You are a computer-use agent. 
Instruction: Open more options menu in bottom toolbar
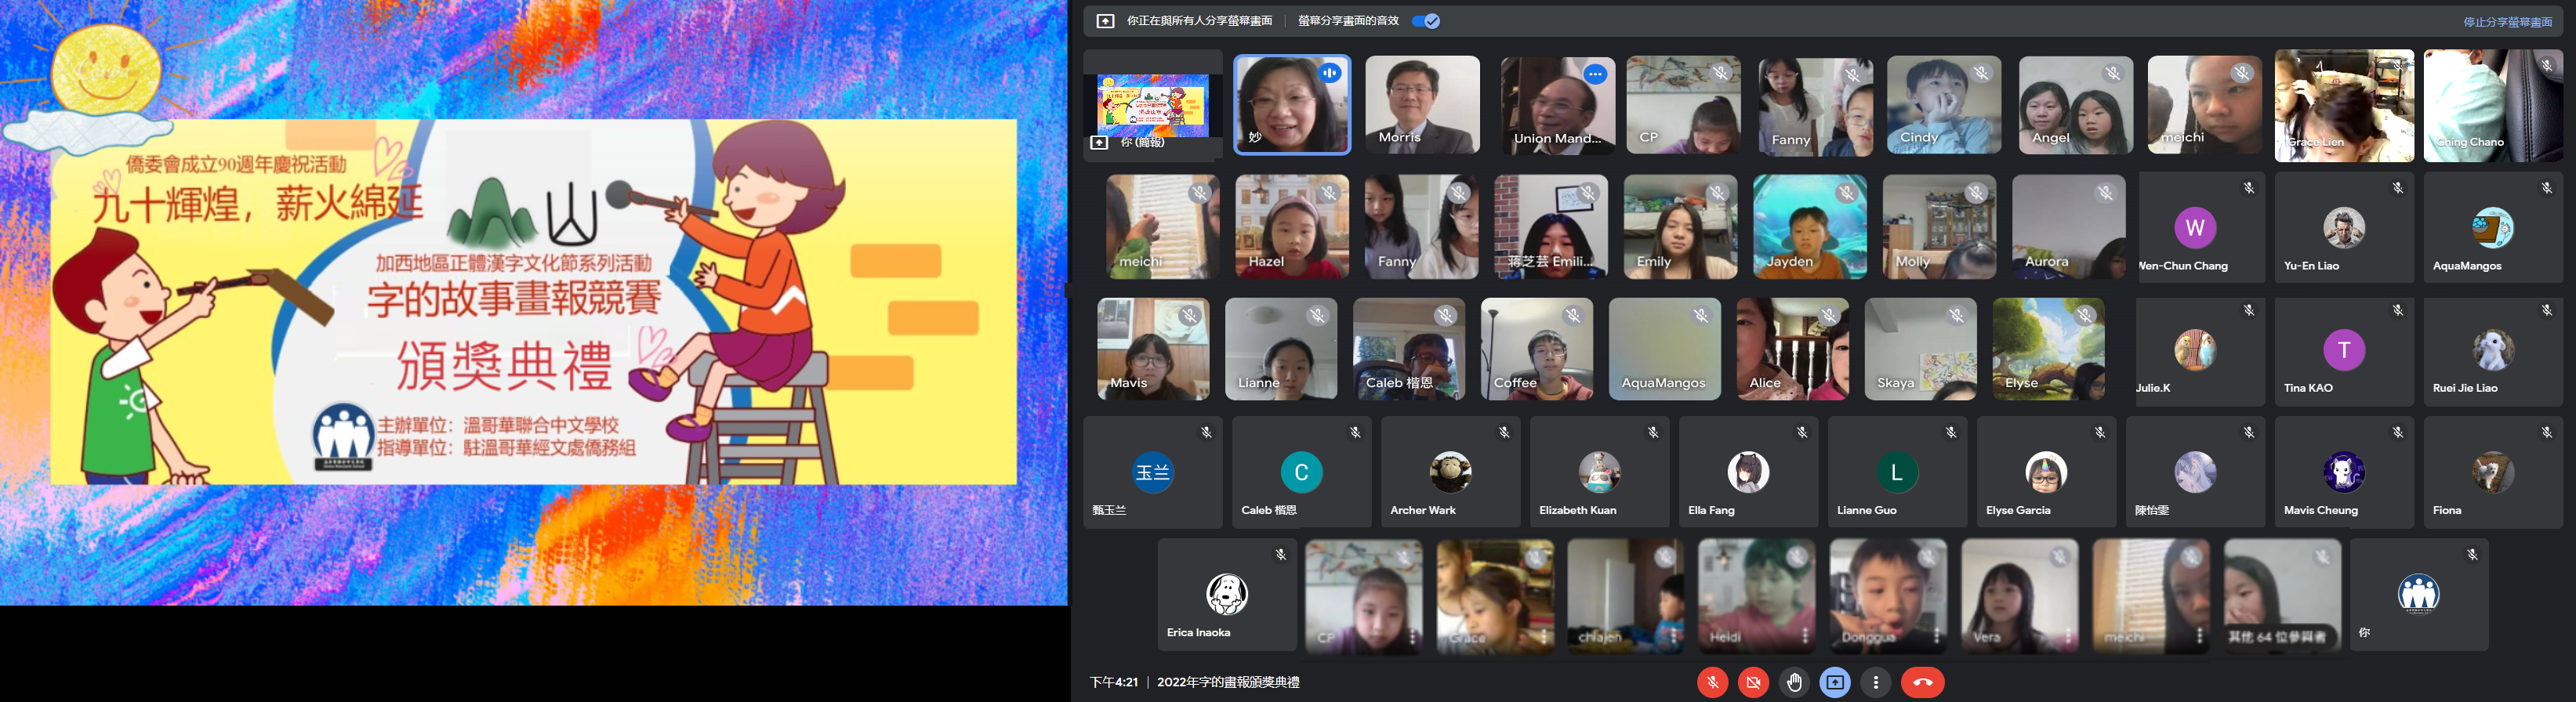point(1876,682)
